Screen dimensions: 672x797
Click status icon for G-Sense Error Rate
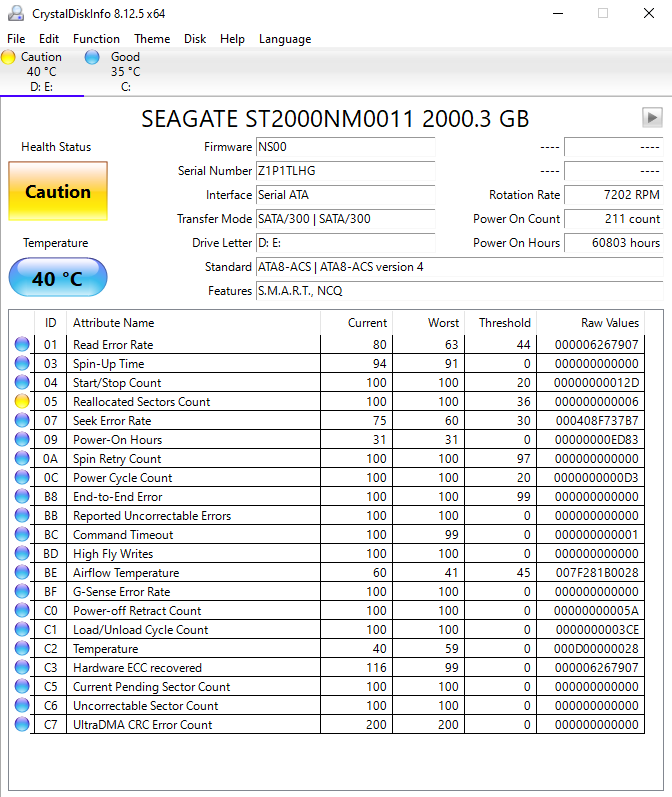tap(22, 591)
